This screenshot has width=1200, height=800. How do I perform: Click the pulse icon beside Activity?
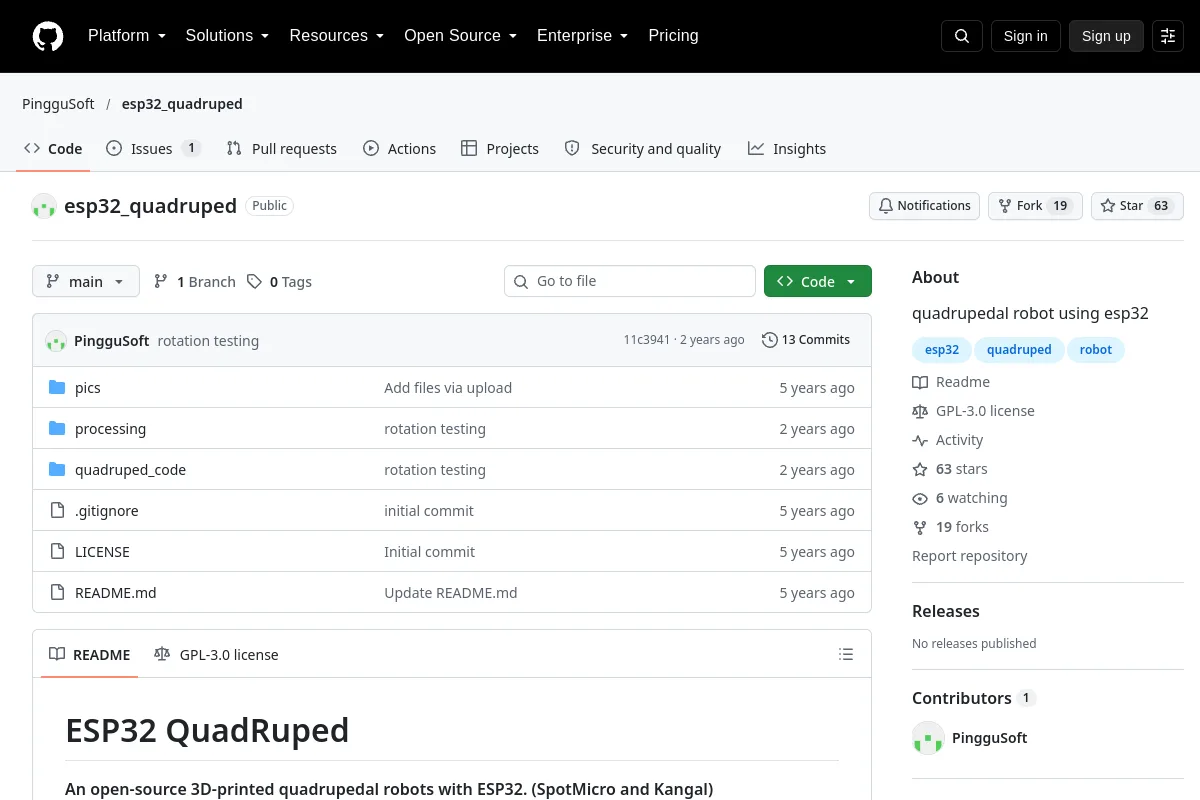pos(920,440)
